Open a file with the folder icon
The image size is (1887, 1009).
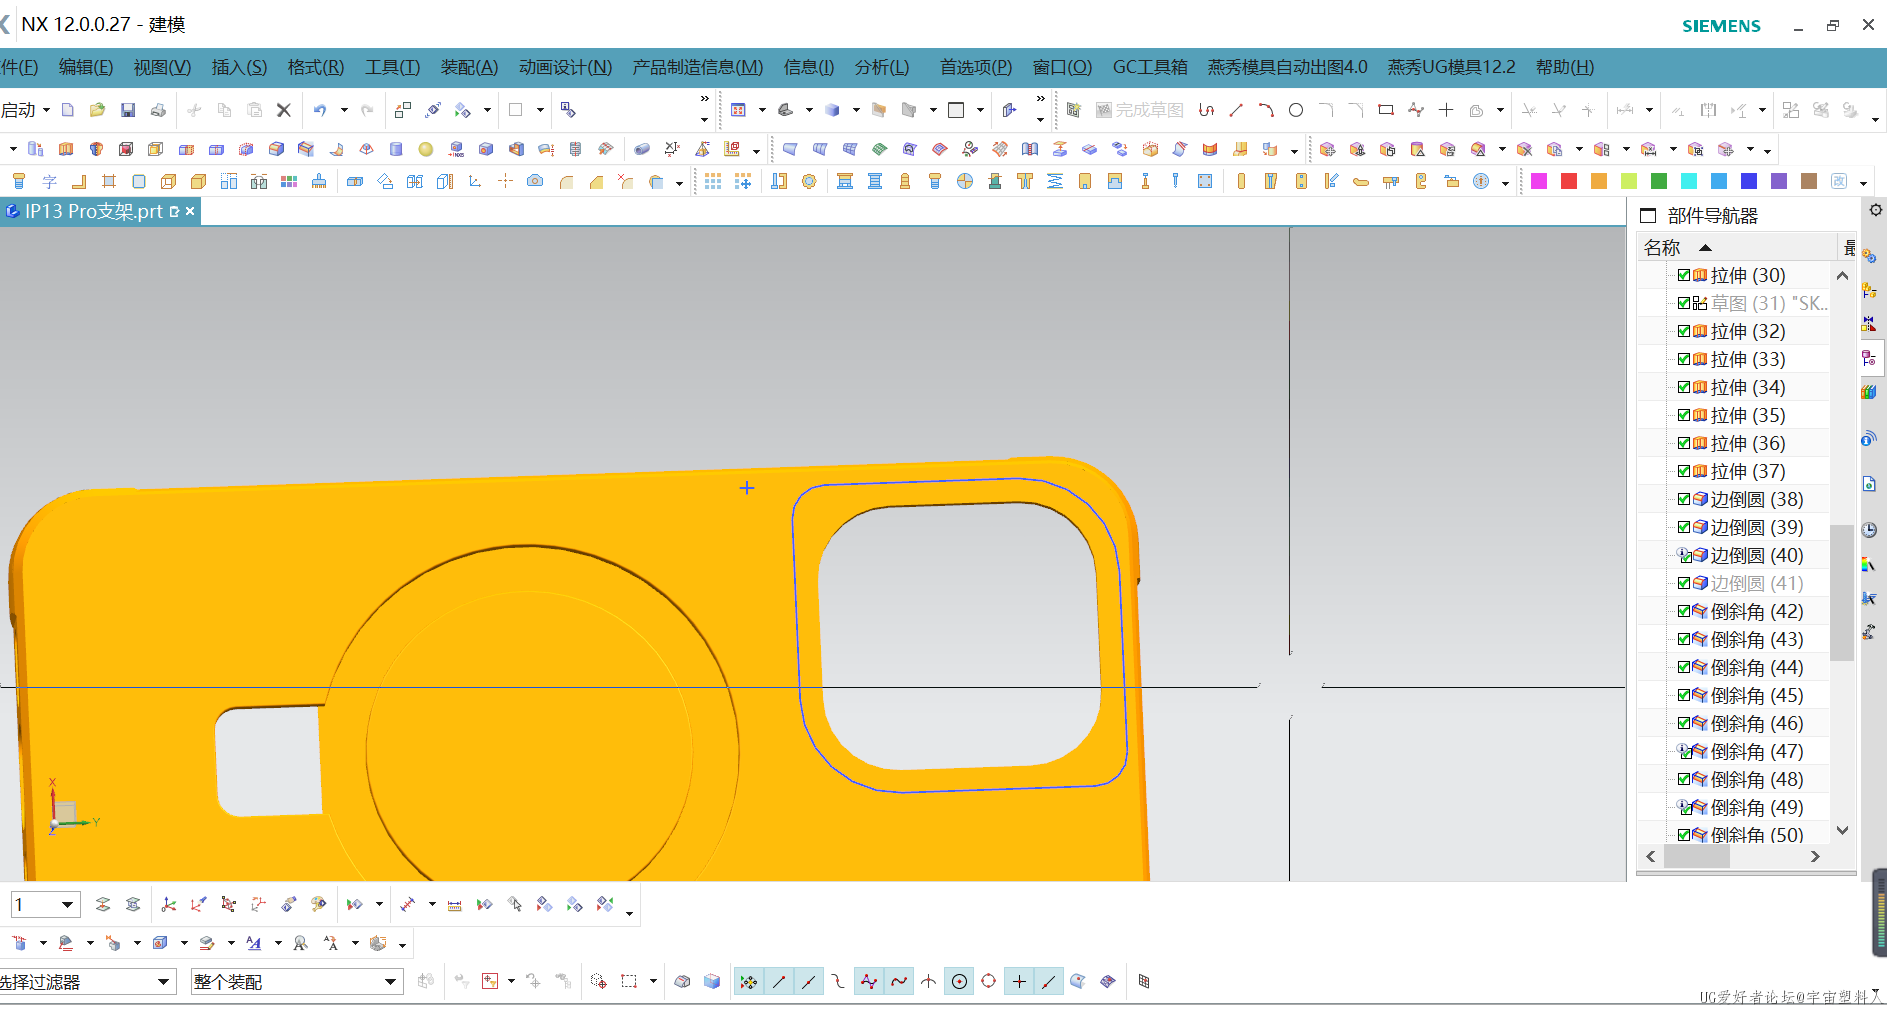(x=97, y=110)
